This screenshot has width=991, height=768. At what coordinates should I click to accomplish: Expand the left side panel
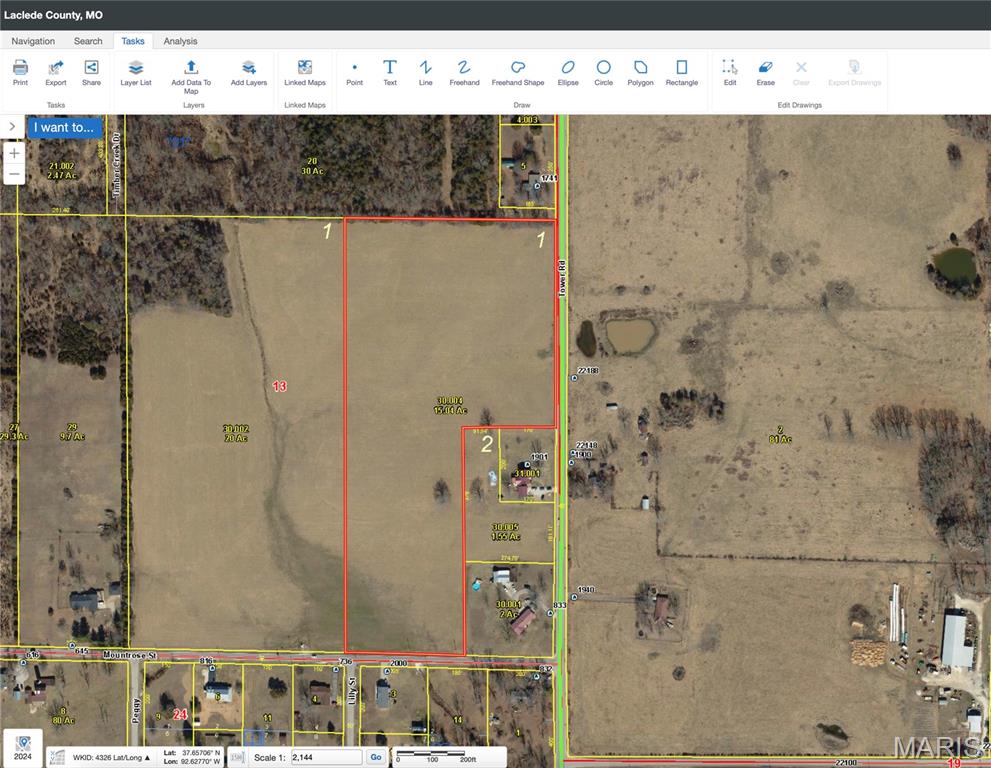[11, 126]
